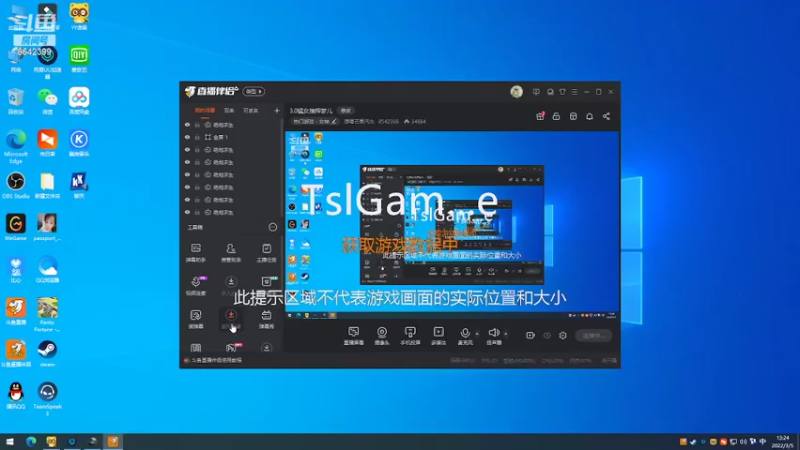Add a new scene with the plus button

277,111
